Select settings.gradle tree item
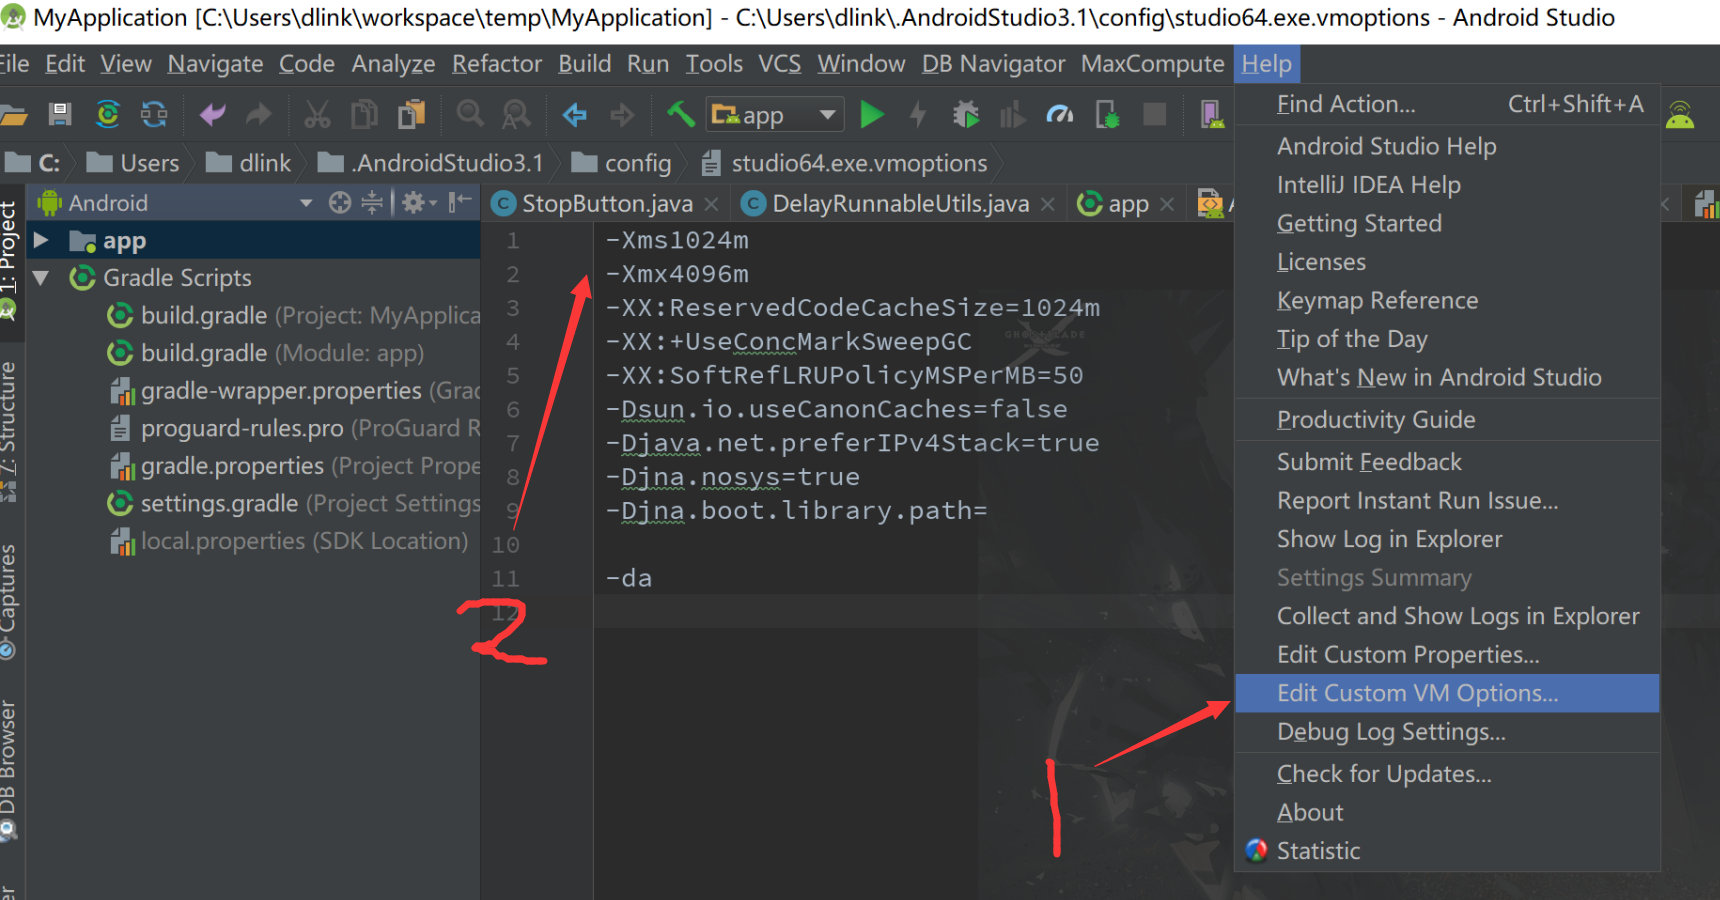The width and height of the screenshot is (1720, 900). click(x=294, y=504)
